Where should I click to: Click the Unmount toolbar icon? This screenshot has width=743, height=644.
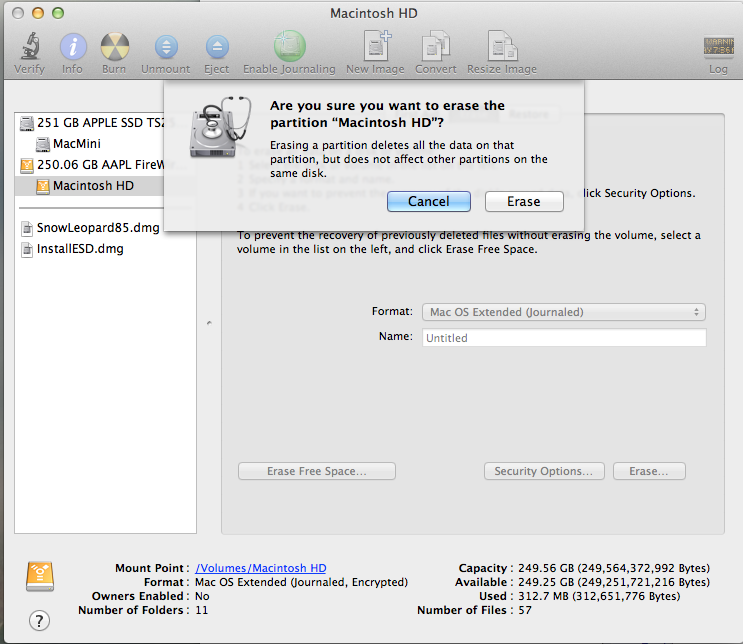point(166,47)
